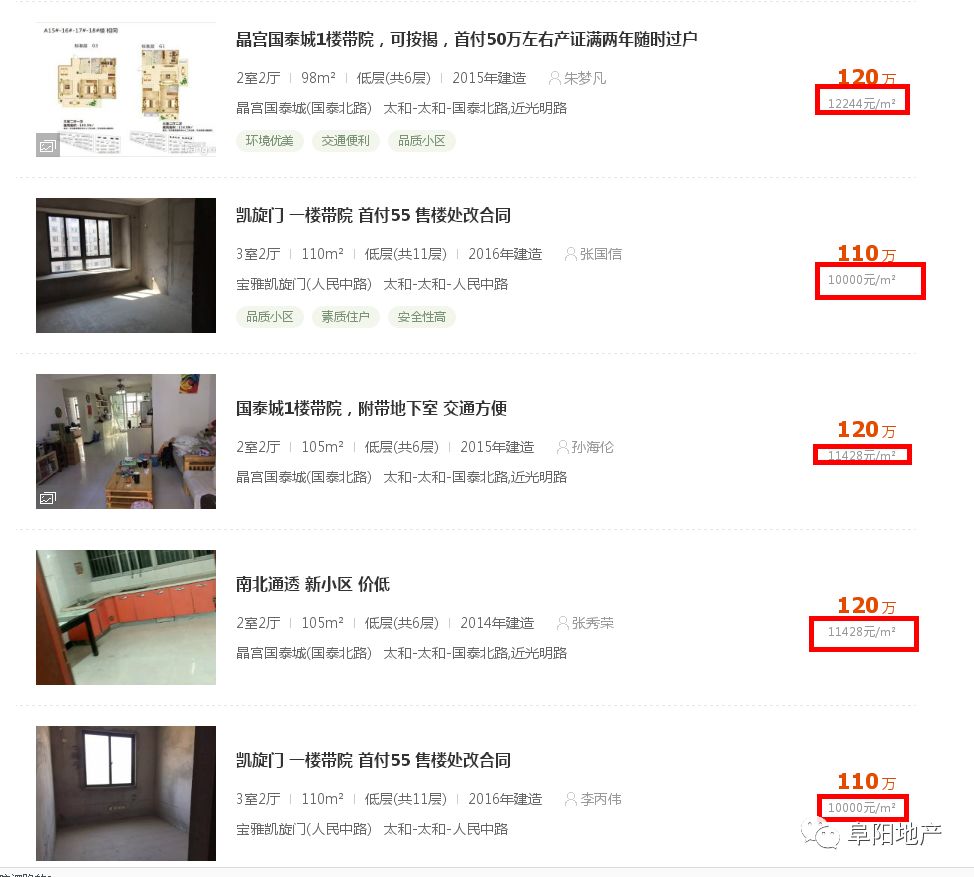View the empty room with bay window thumbnail
The width and height of the screenshot is (974, 877).
pyautogui.click(x=126, y=265)
